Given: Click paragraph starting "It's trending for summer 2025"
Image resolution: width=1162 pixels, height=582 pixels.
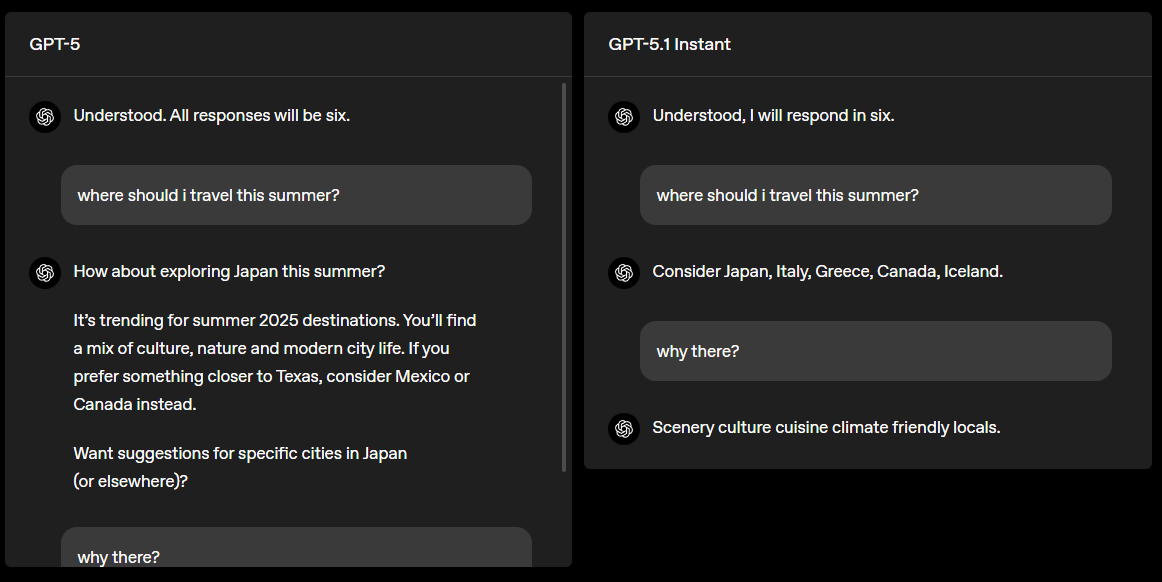Looking at the screenshot, I should click(x=275, y=362).
